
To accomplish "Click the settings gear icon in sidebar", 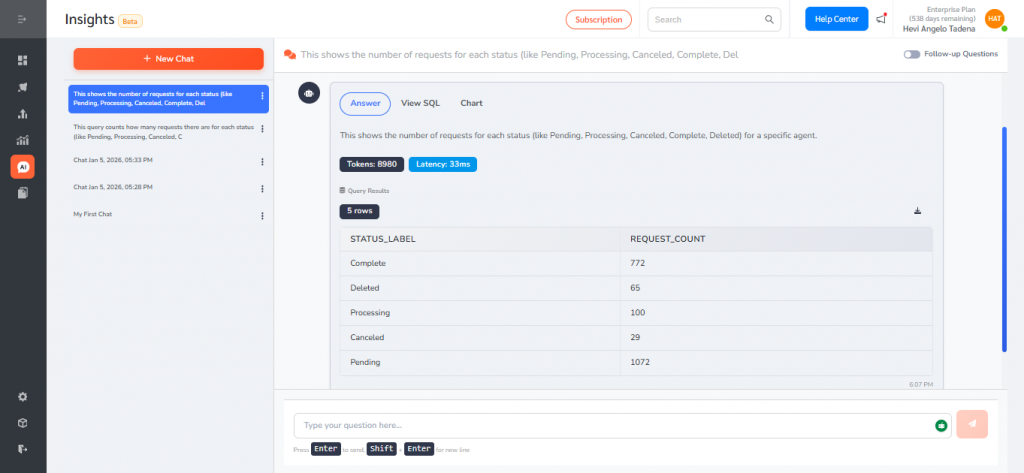I will click(x=22, y=397).
